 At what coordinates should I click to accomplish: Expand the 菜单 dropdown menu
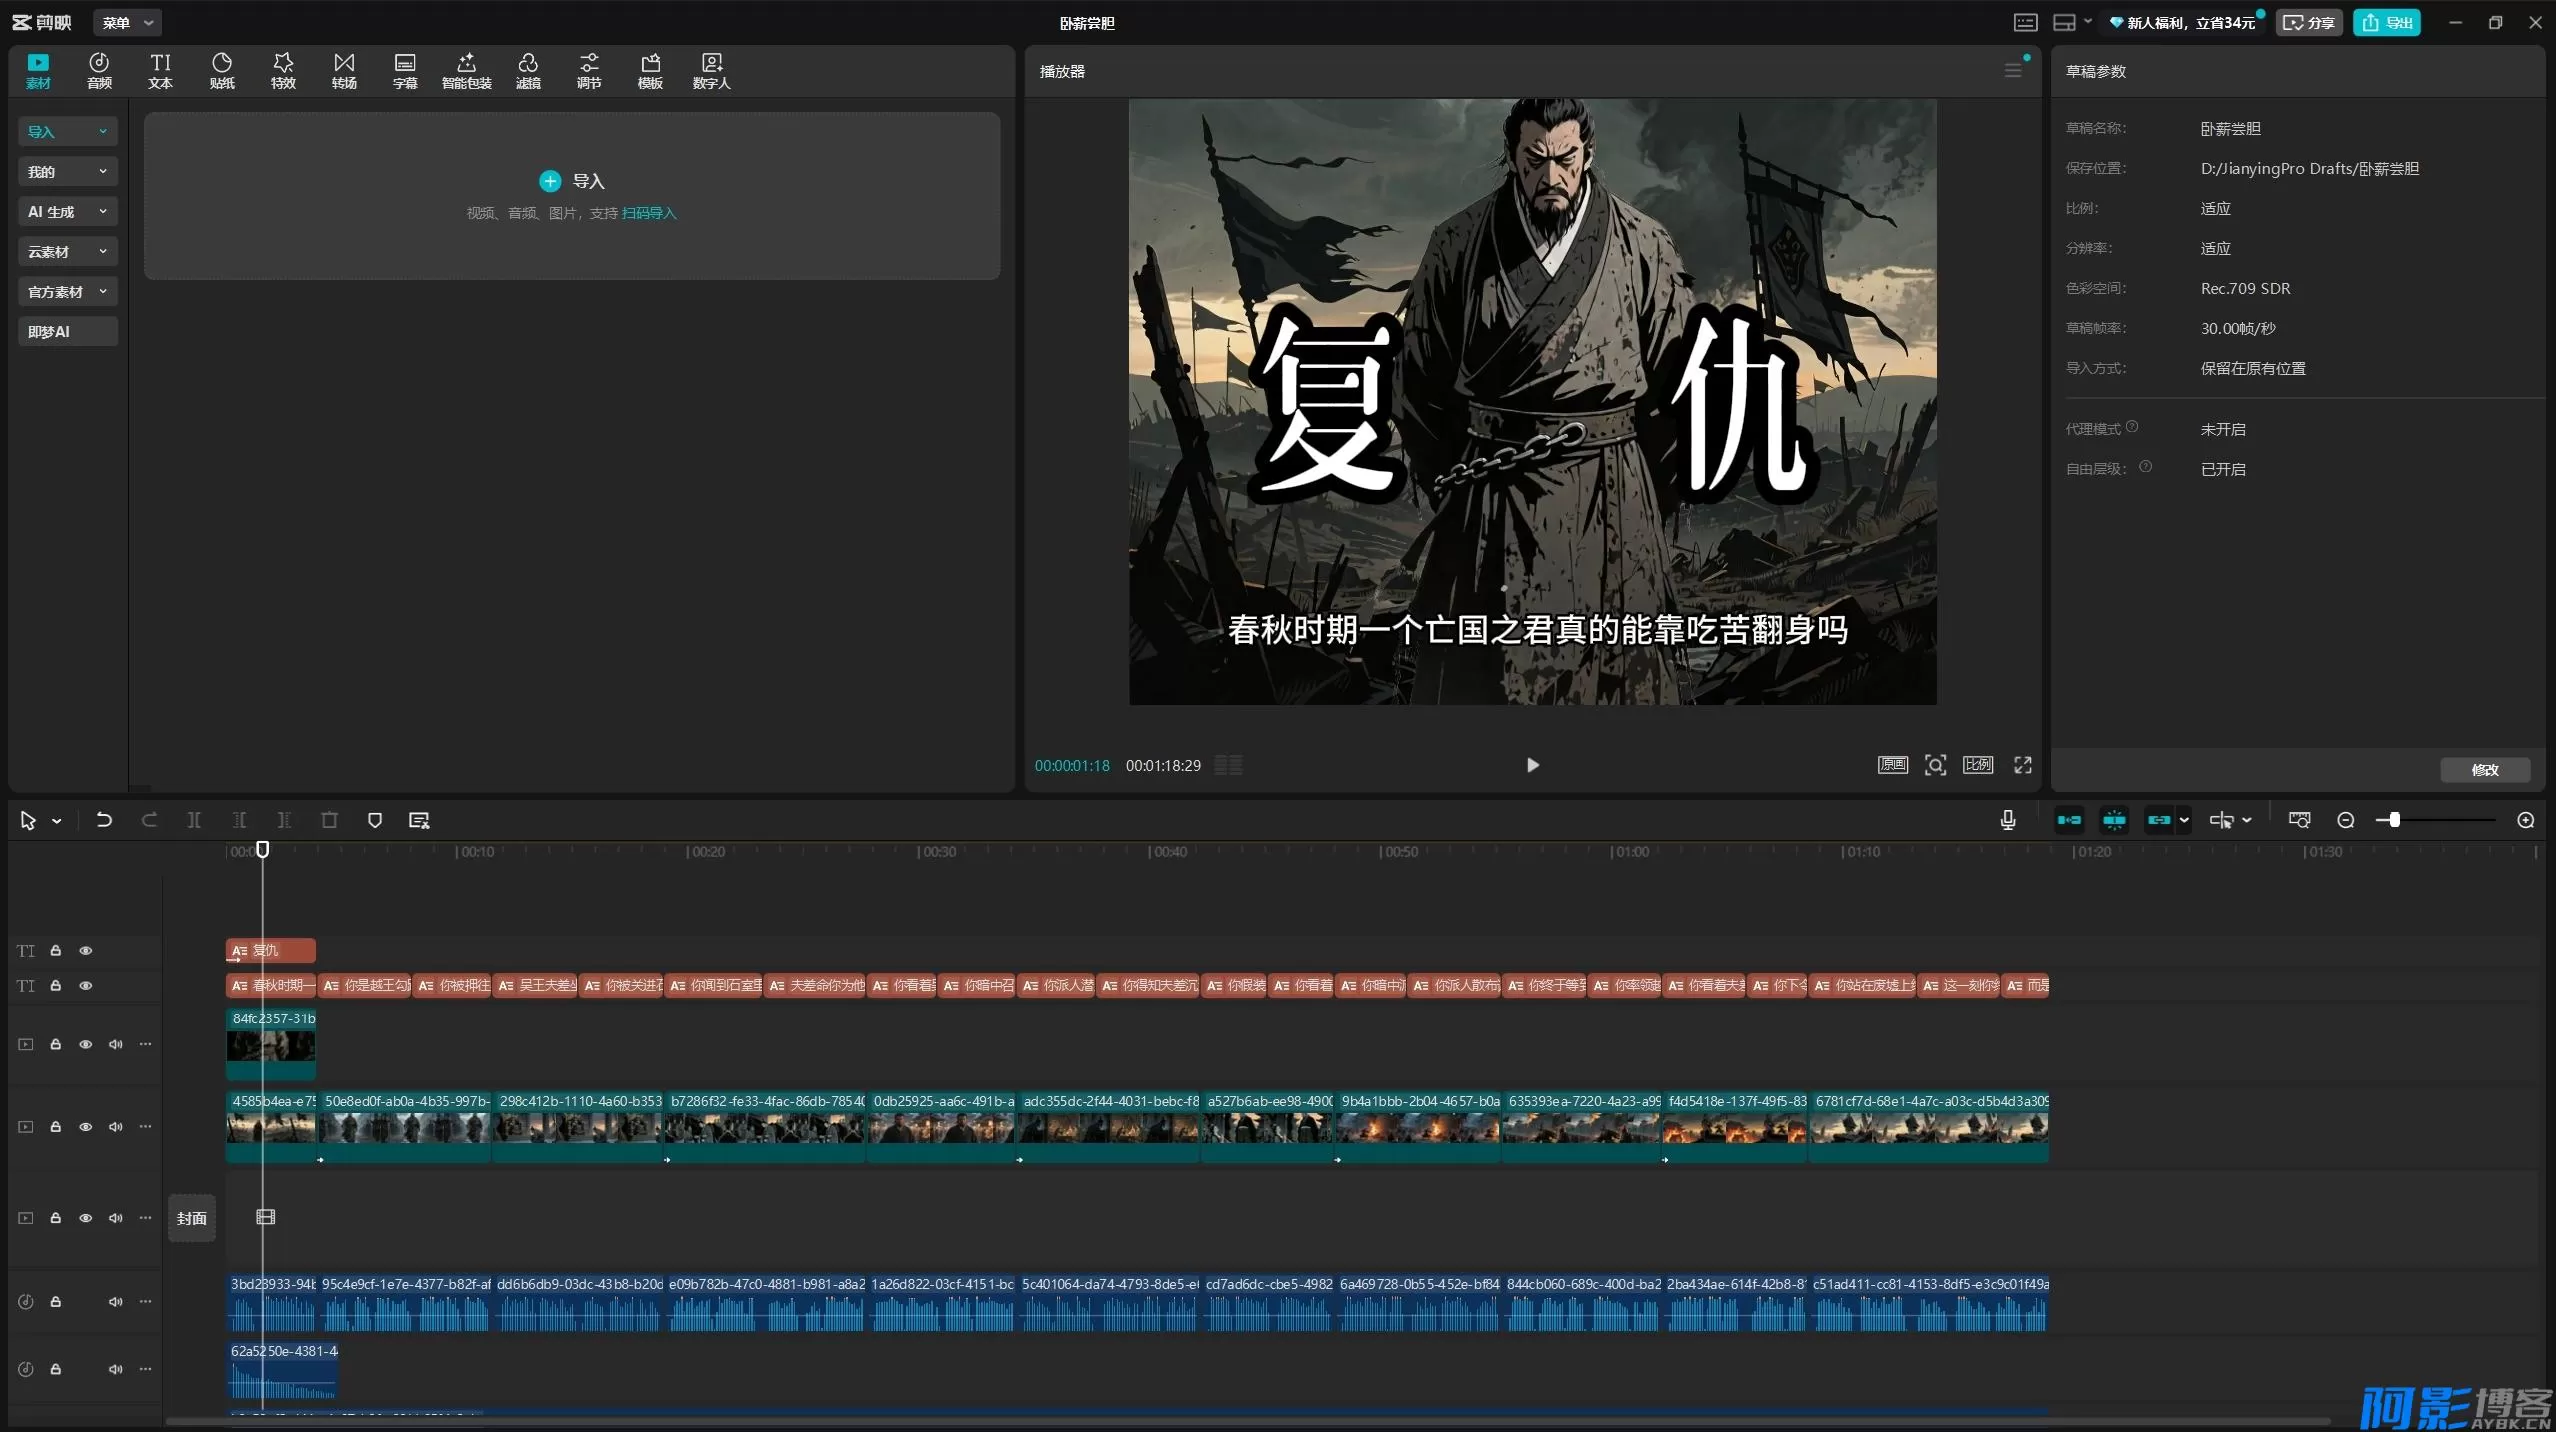point(128,22)
